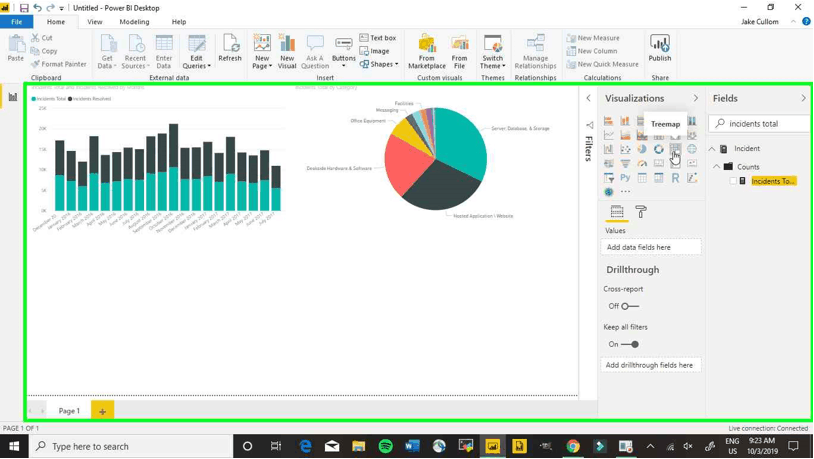
Task: Collapse the Fields pane chevron
Action: tap(803, 98)
